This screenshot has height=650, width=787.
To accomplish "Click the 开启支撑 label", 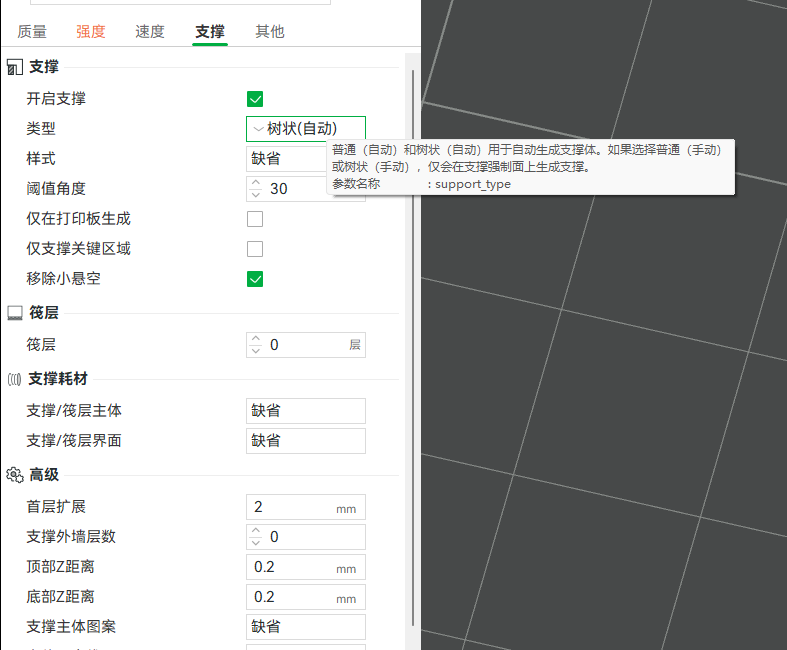I will point(56,99).
